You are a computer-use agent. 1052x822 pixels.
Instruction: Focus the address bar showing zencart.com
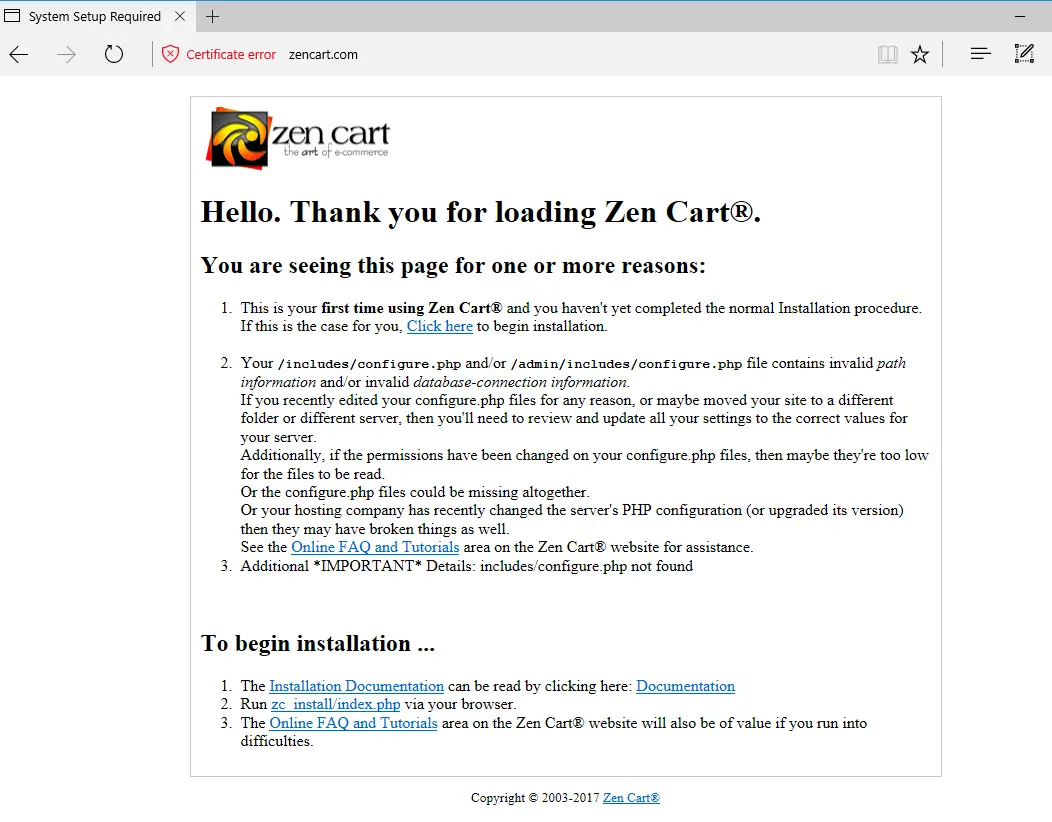pyautogui.click(x=323, y=54)
